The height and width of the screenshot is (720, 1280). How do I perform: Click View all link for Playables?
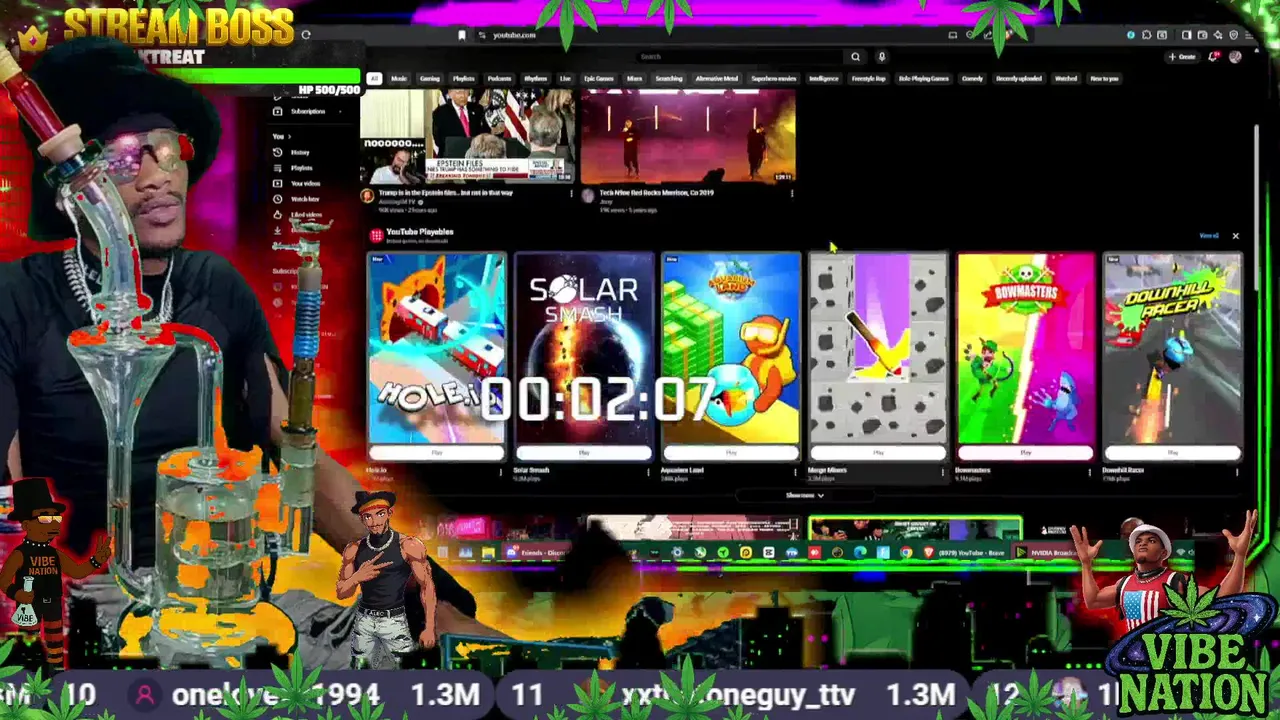click(x=1209, y=236)
